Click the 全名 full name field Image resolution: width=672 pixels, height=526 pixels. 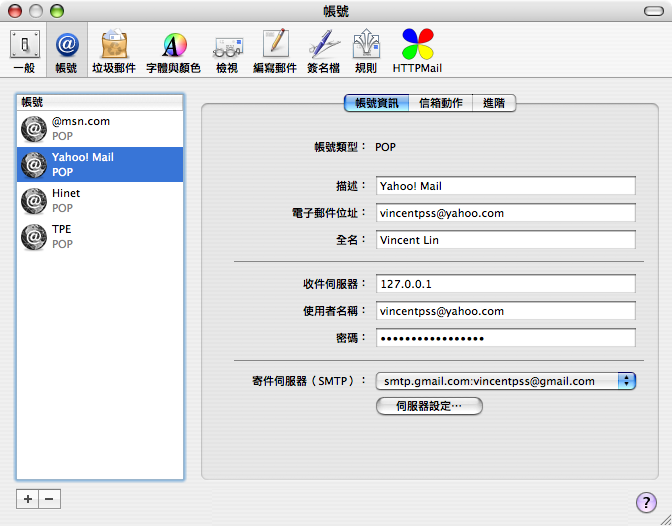pos(506,240)
